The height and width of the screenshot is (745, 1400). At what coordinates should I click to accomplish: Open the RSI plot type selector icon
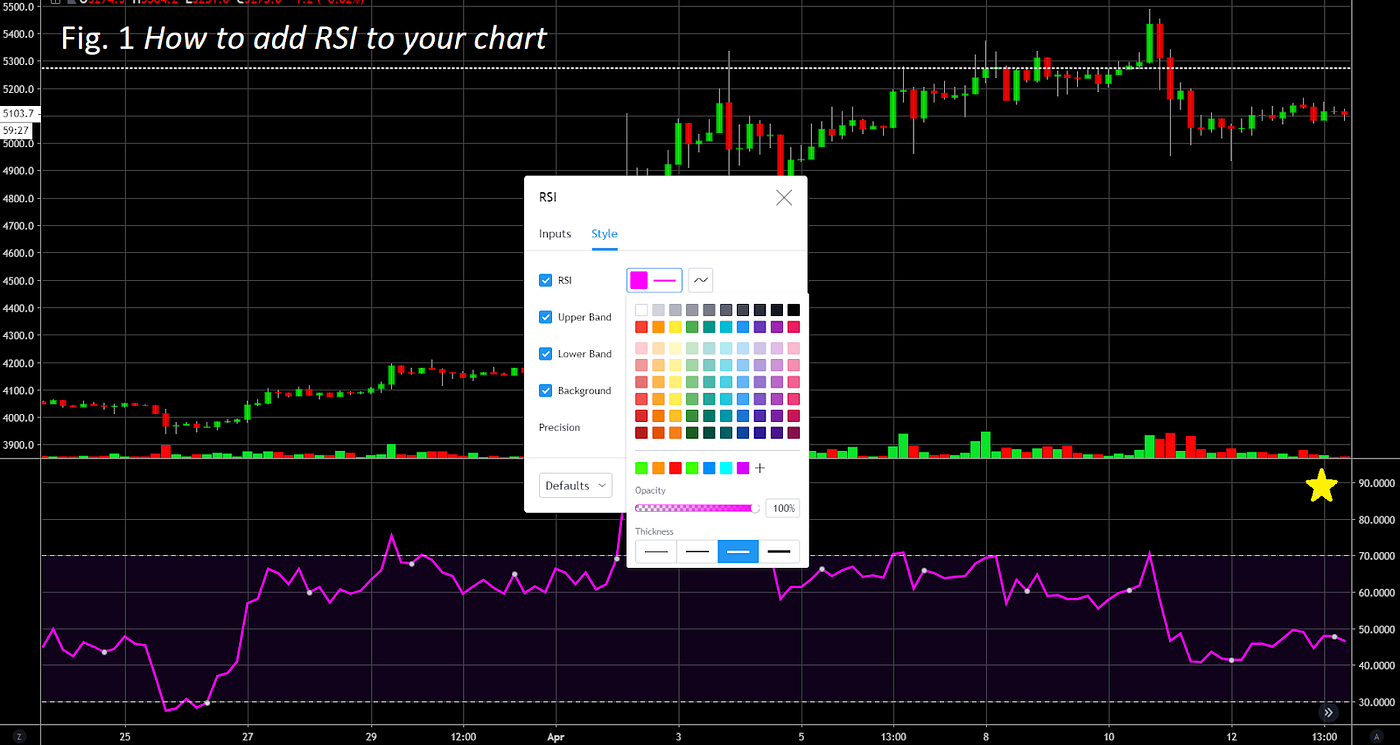pyautogui.click(x=701, y=280)
